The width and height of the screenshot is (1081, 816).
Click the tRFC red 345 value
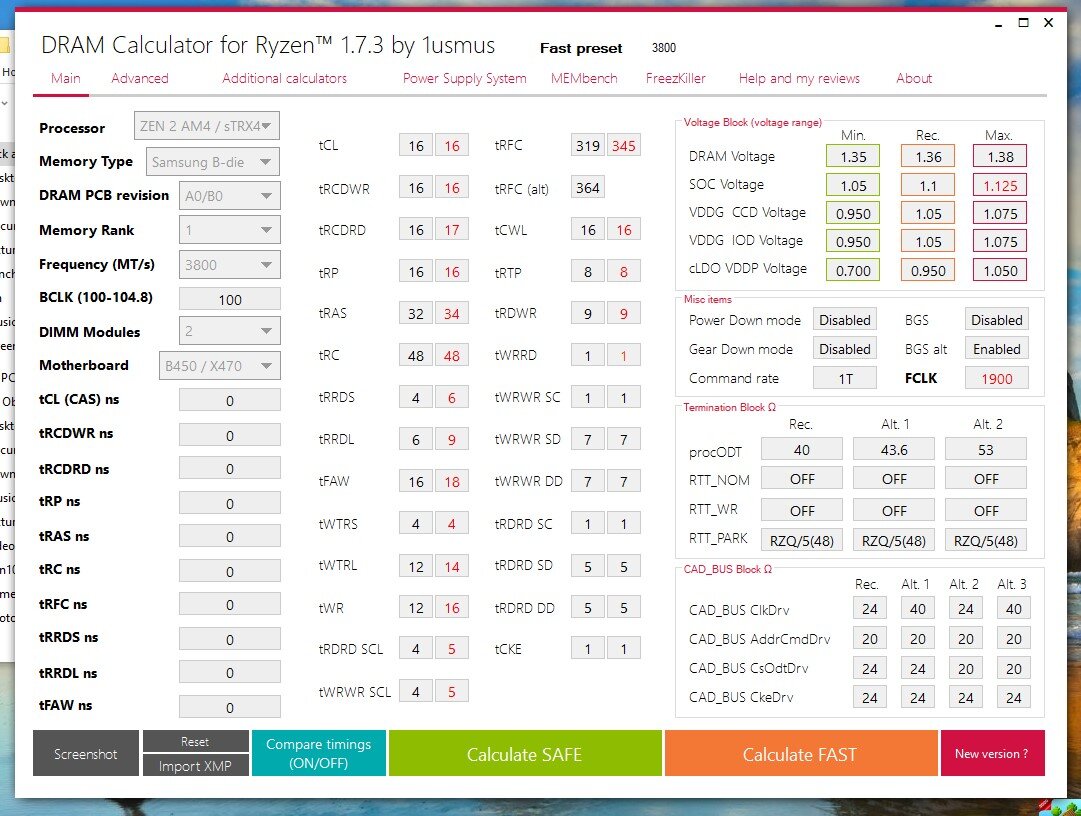623,145
